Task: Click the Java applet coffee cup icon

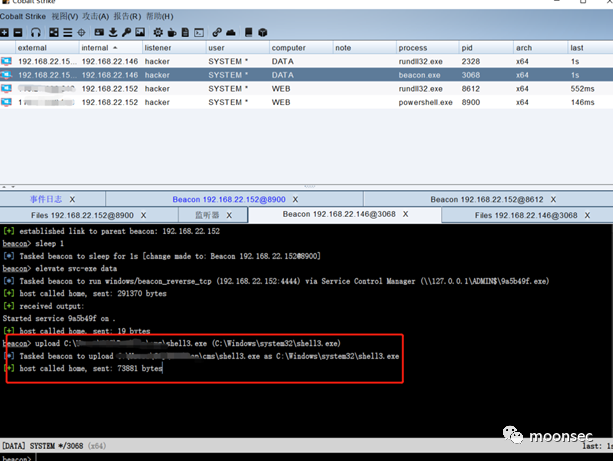Action: (172, 32)
